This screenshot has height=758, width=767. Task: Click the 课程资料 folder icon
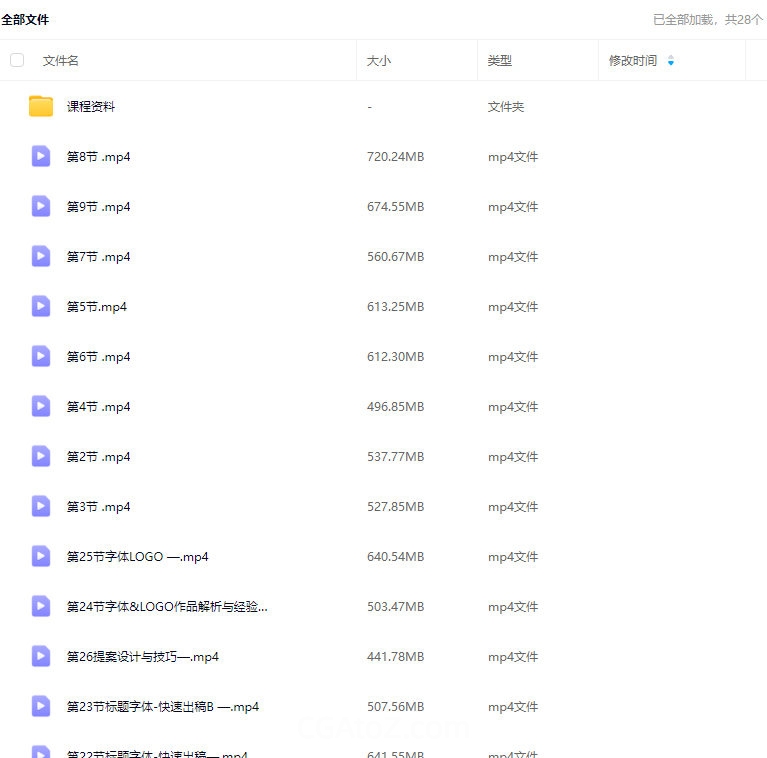click(41, 106)
